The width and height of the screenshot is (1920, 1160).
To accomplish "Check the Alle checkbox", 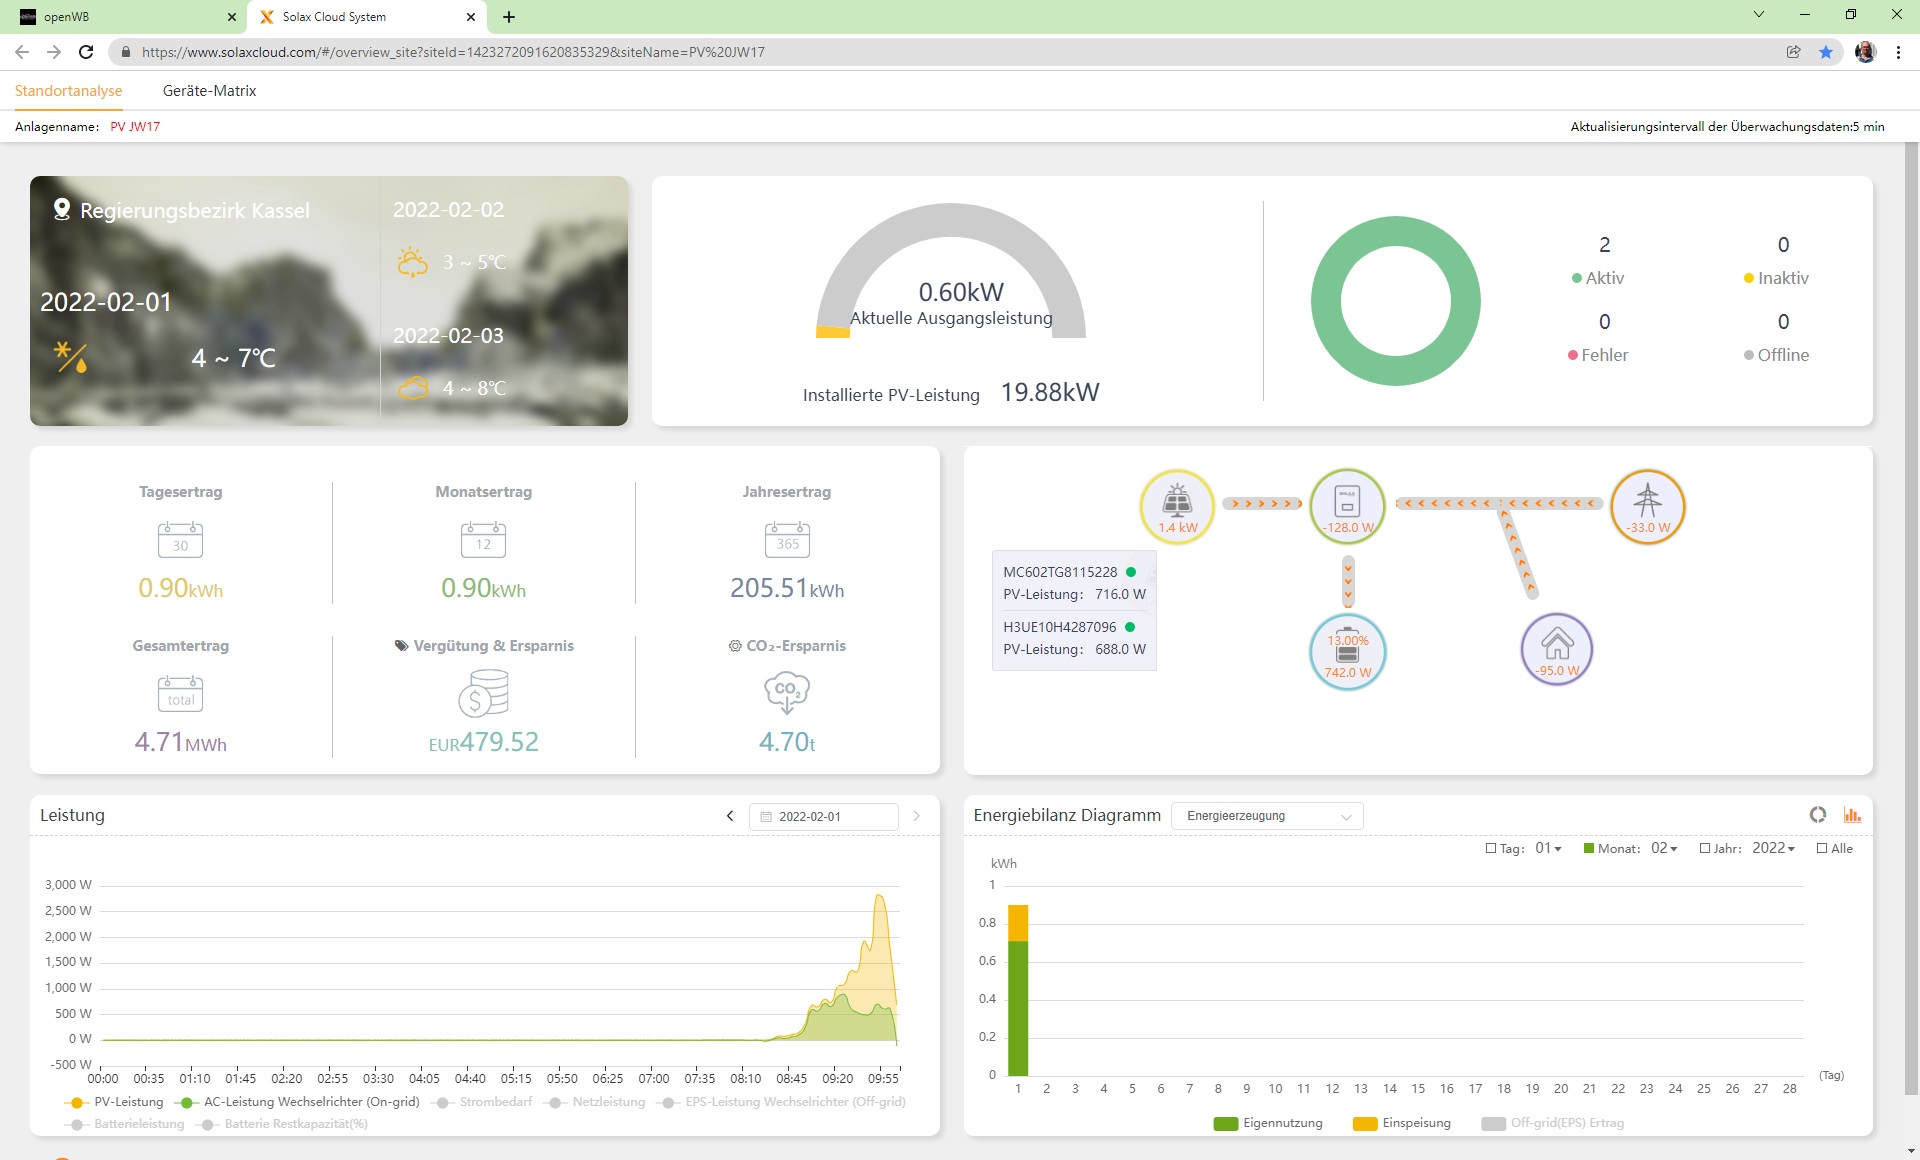I will [x=1822, y=848].
